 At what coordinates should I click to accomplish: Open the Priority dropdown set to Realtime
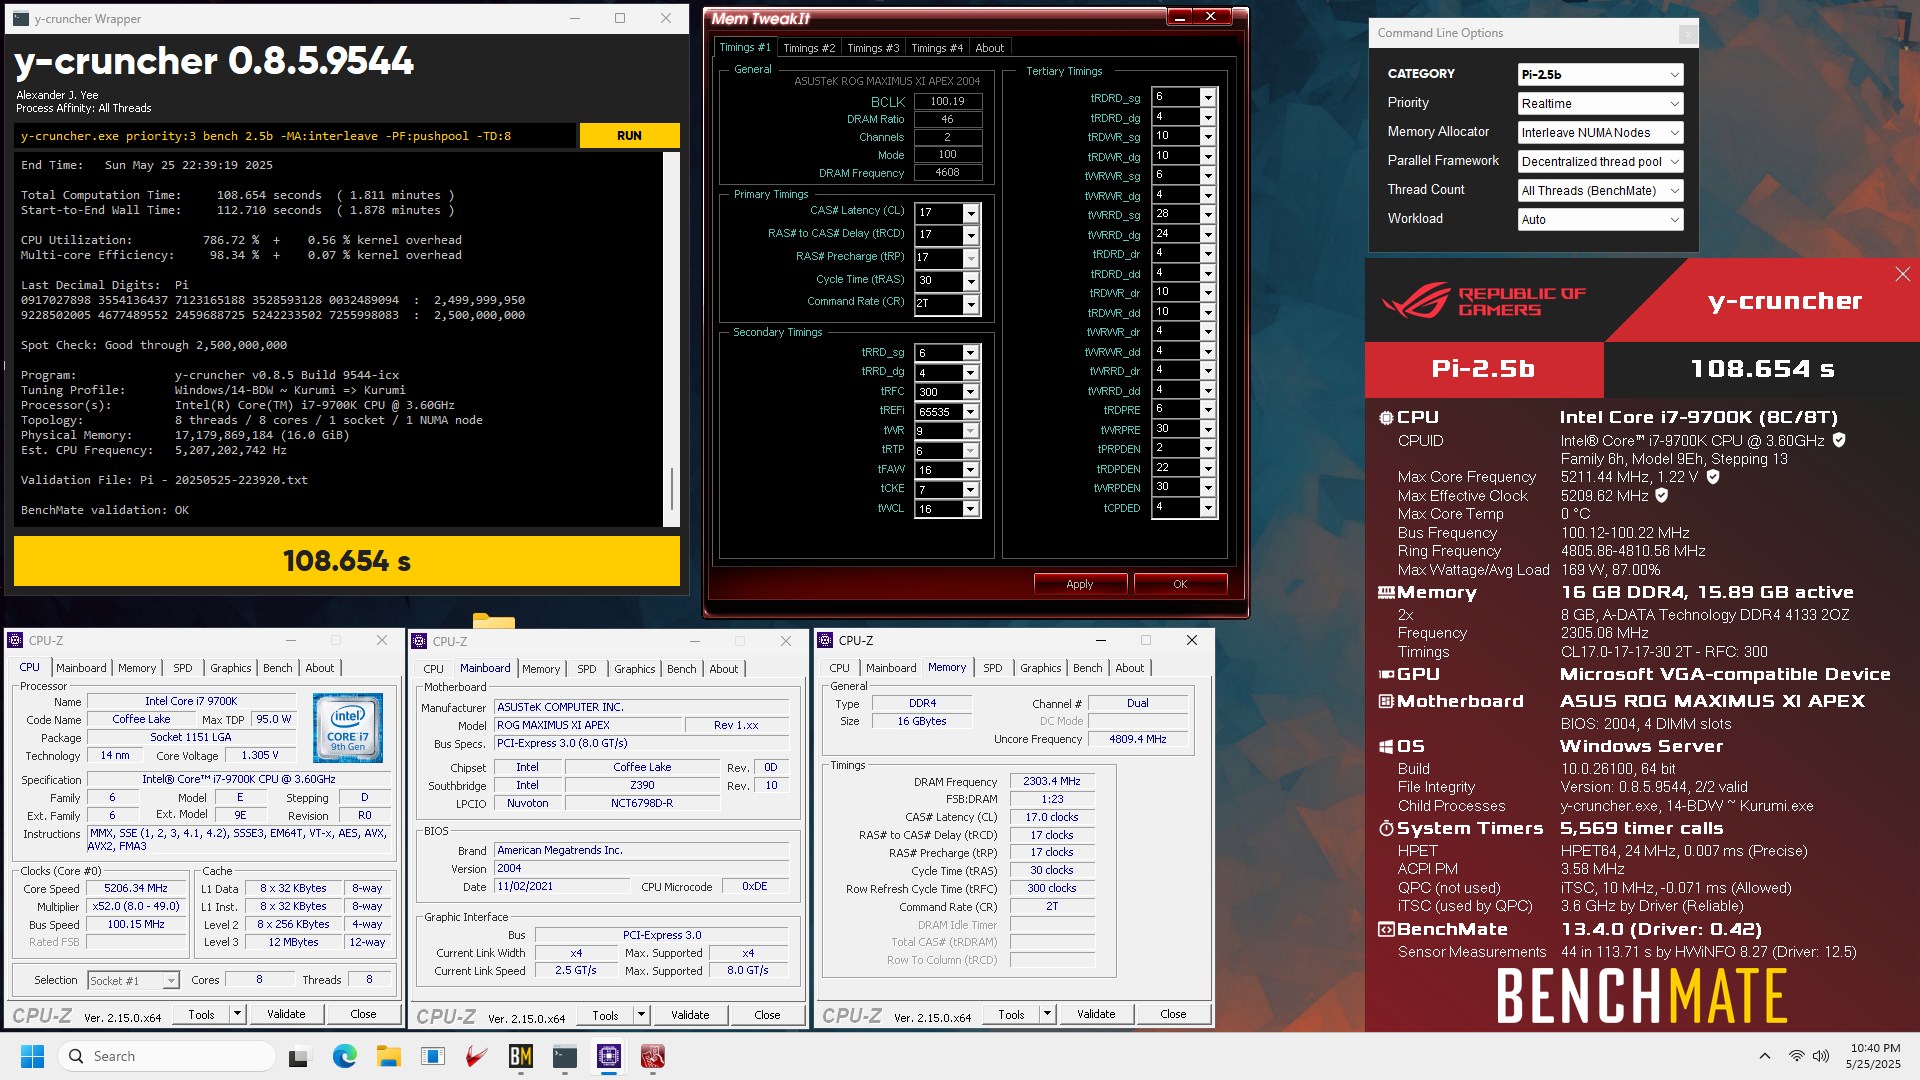tap(1600, 104)
